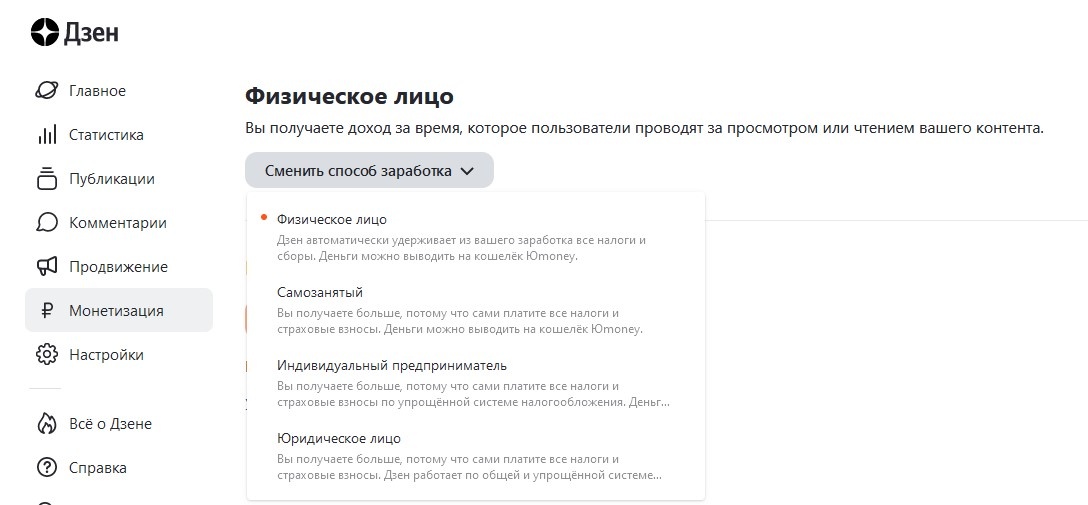The width and height of the screenshot is (1088, 505).
Task: Click the description starting 'Вы получаете доход за время'
Action: (644, 129)
